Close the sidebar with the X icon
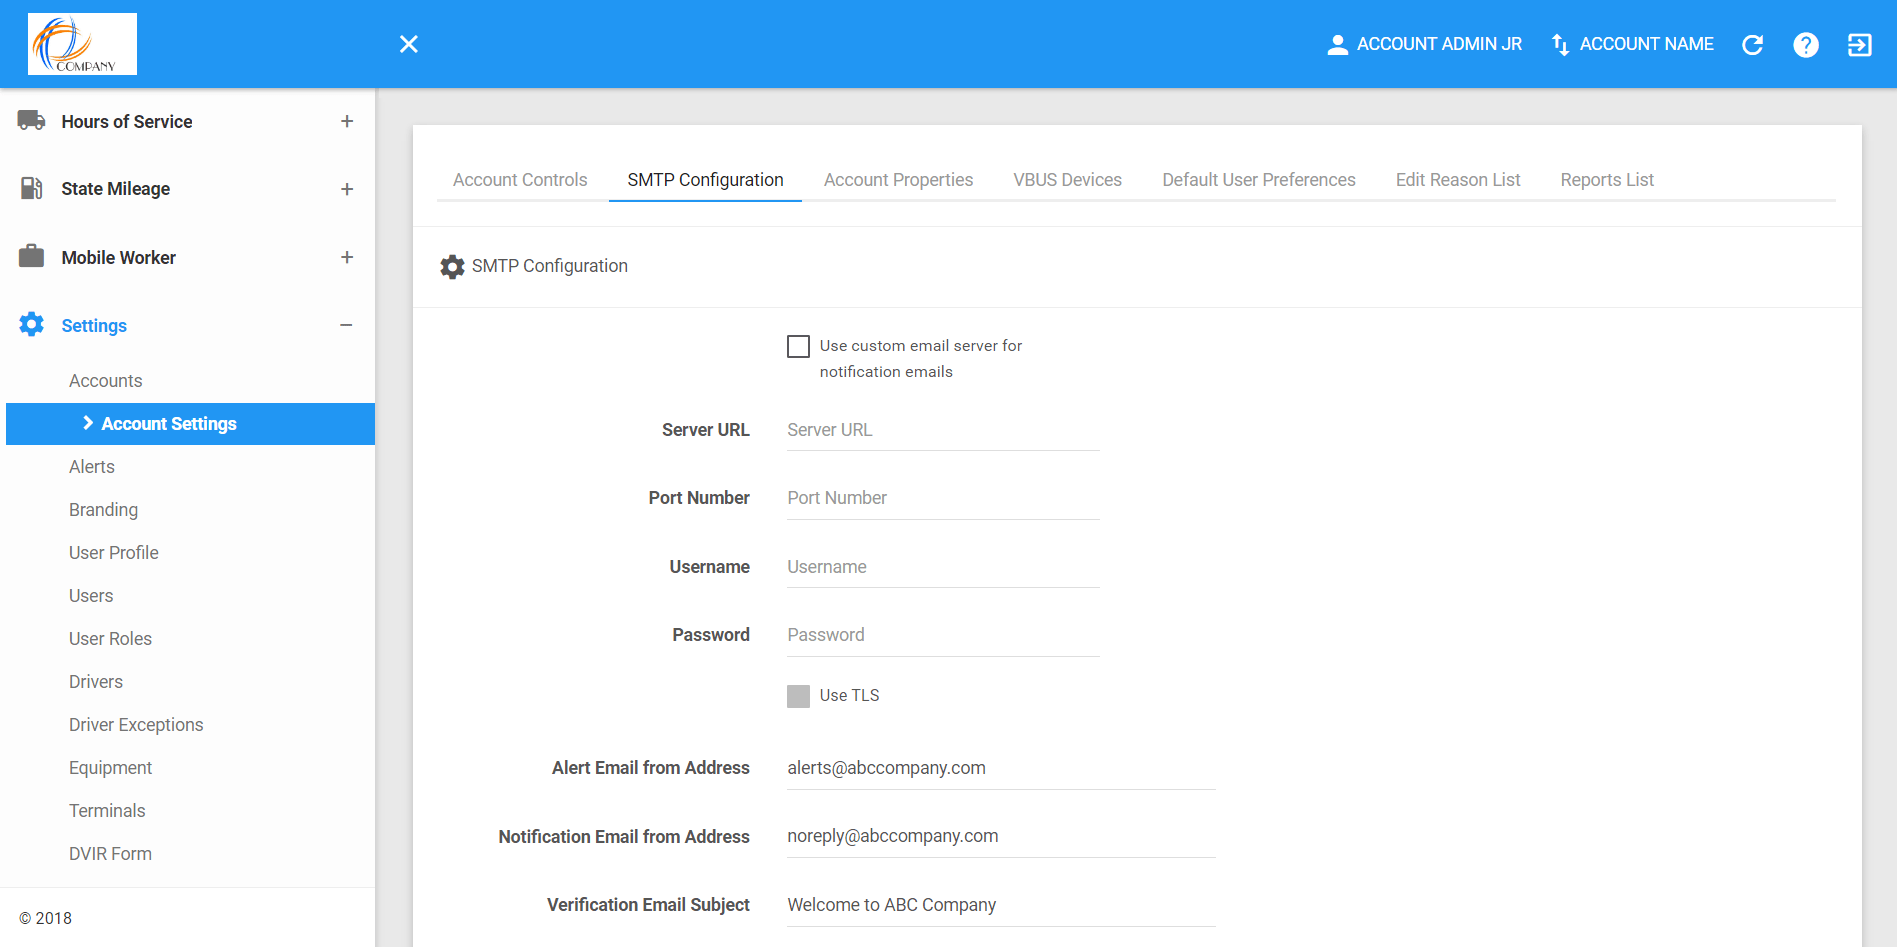1897x947 pixels. (409, 44)
